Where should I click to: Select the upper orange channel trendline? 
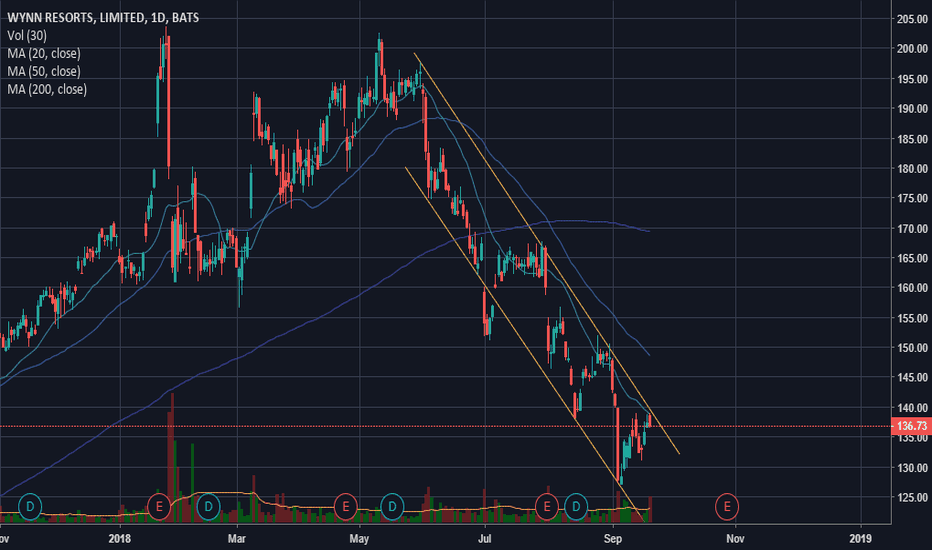coord(547,254)
